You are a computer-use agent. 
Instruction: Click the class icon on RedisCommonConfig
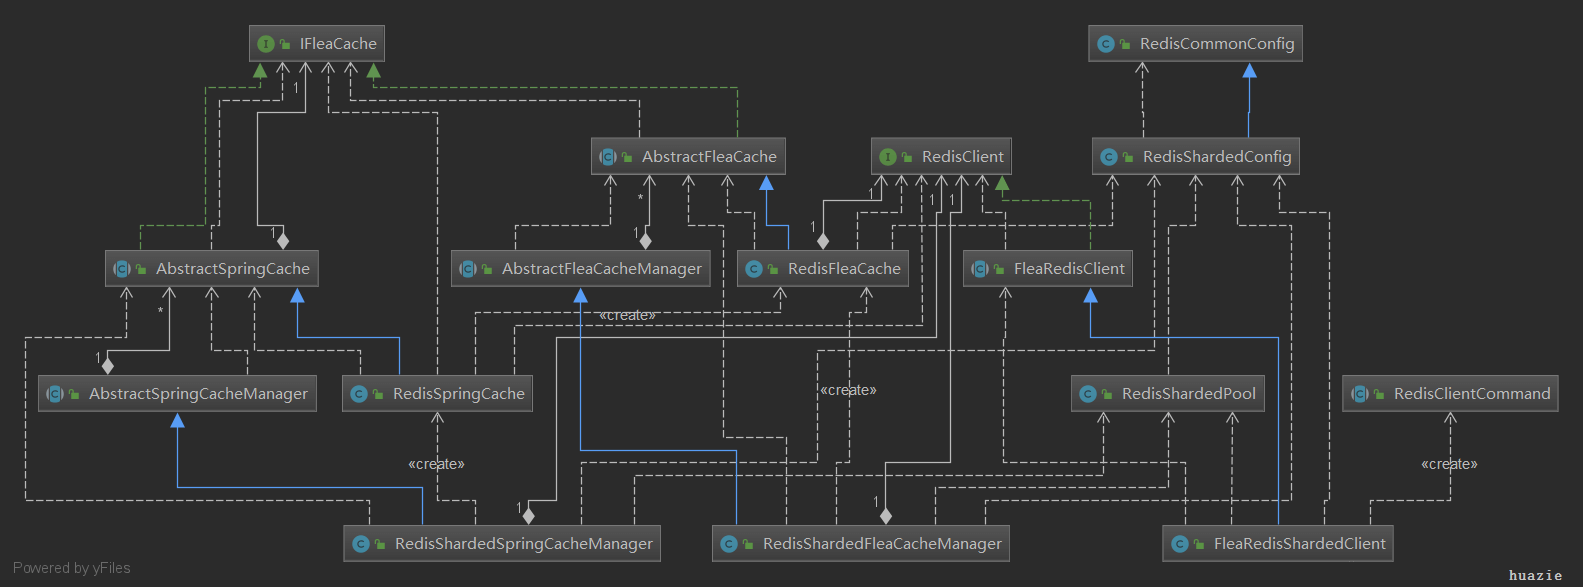(x=1105, y=44)
